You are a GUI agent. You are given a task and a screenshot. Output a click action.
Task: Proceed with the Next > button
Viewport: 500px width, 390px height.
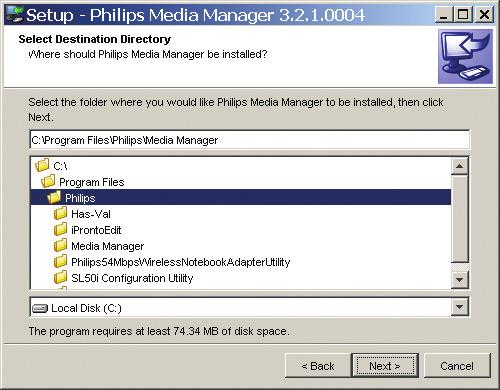385,366
